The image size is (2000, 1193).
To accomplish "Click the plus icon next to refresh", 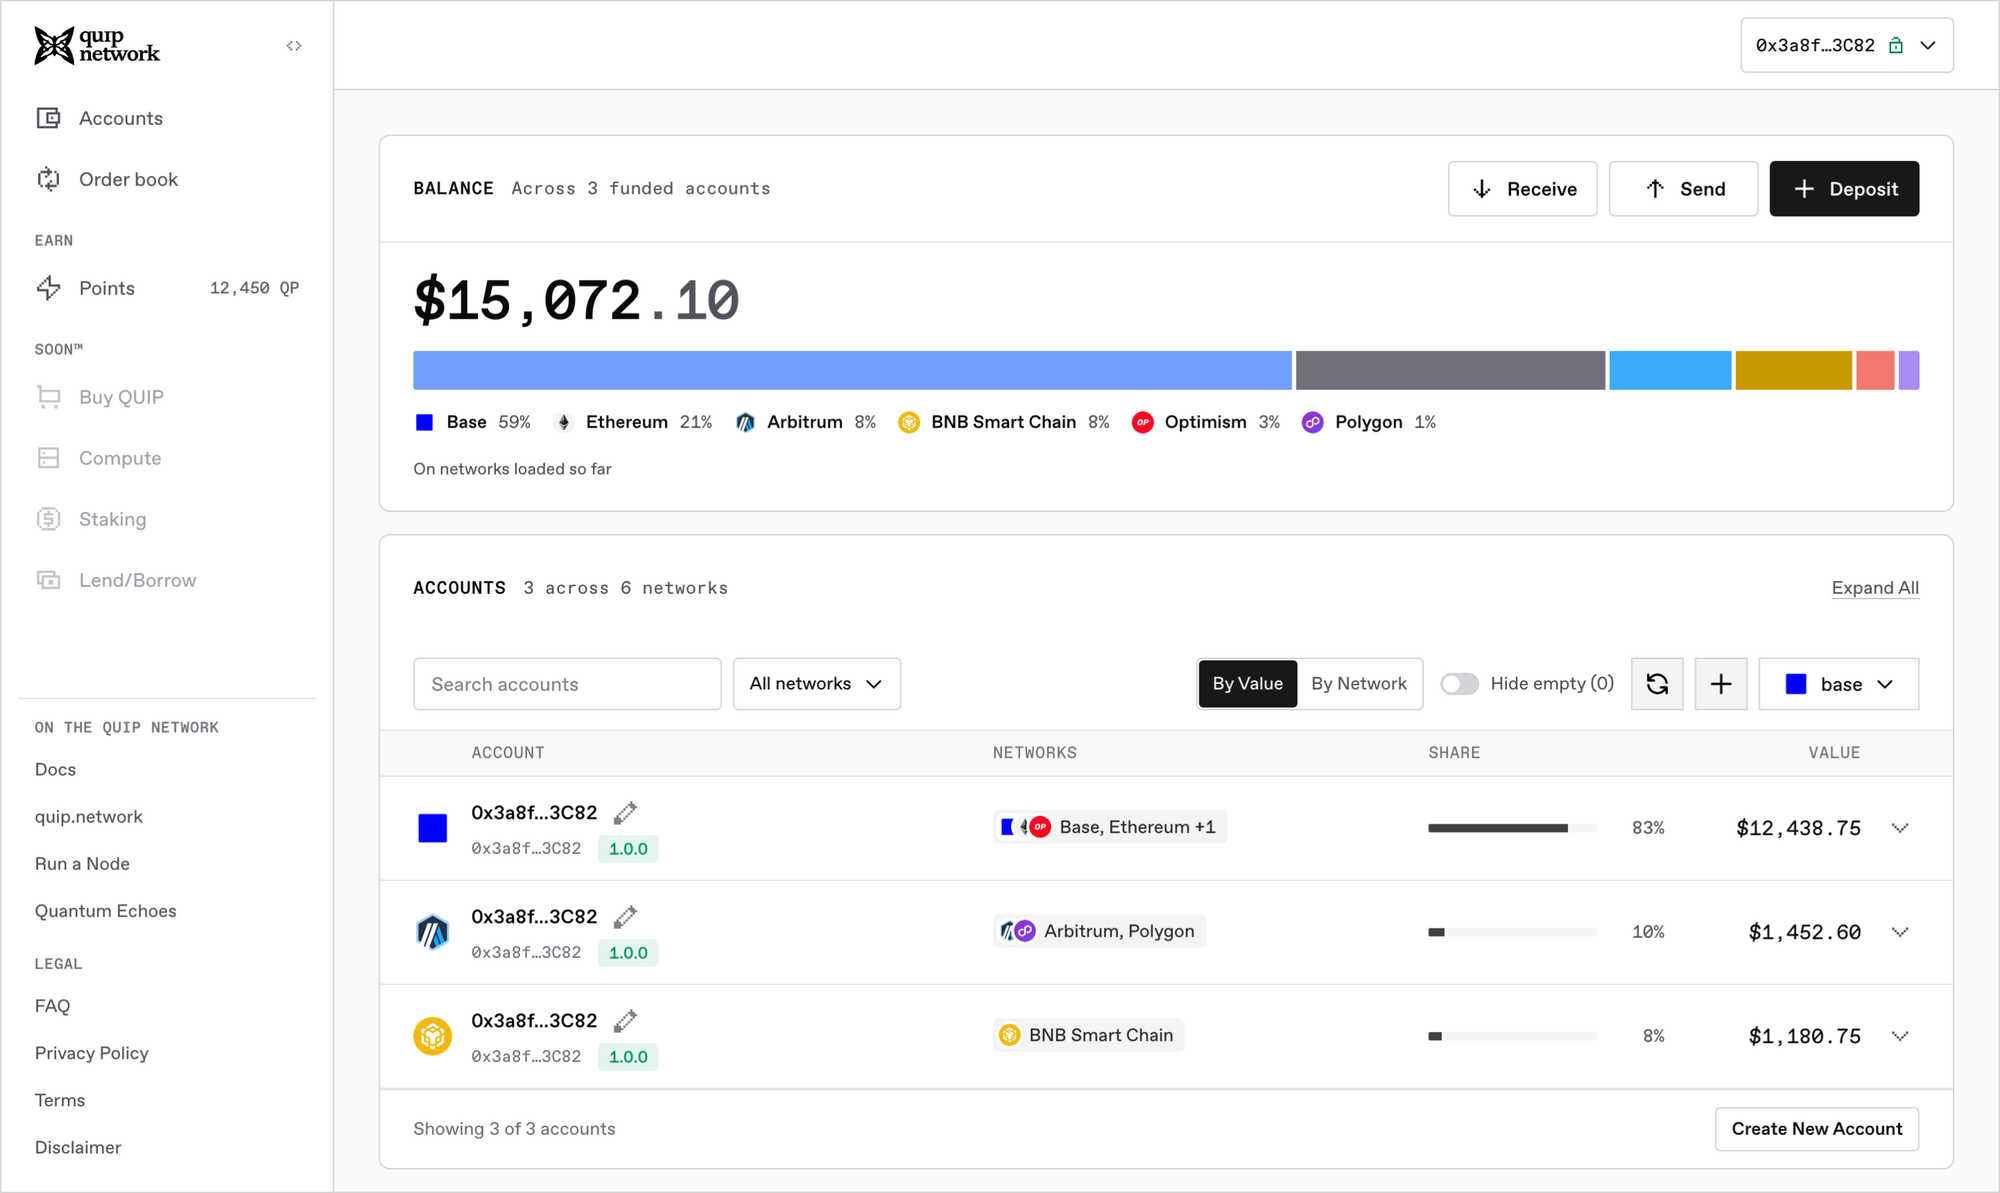I will (x=1721, y=684).
